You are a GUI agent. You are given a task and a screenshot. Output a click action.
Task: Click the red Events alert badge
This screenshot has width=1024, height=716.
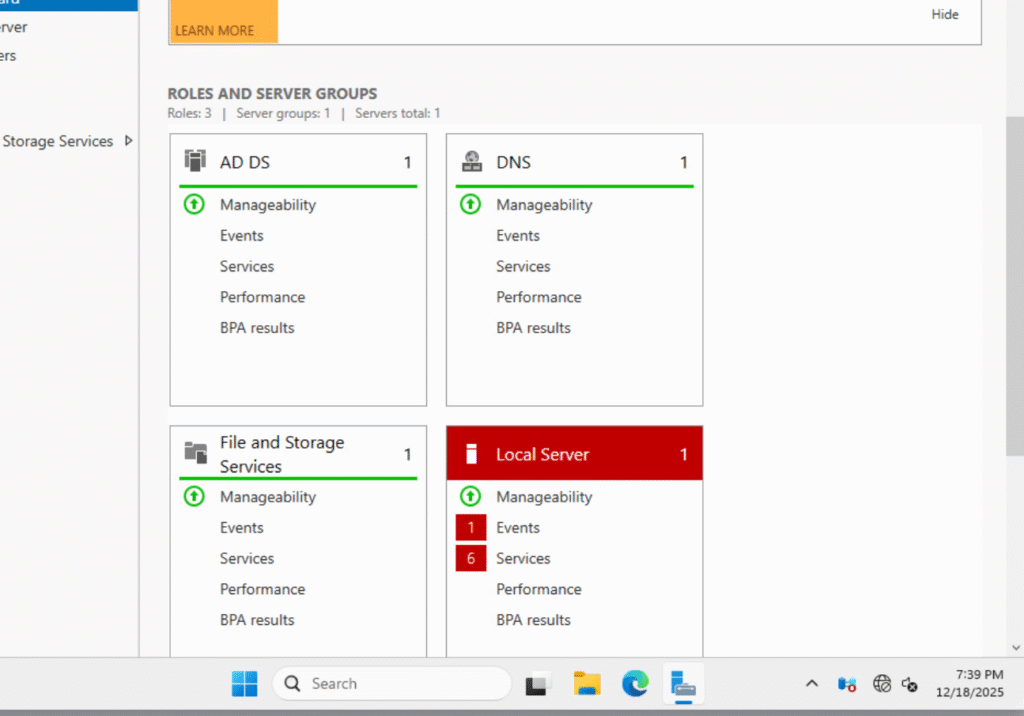coord(470,527)
